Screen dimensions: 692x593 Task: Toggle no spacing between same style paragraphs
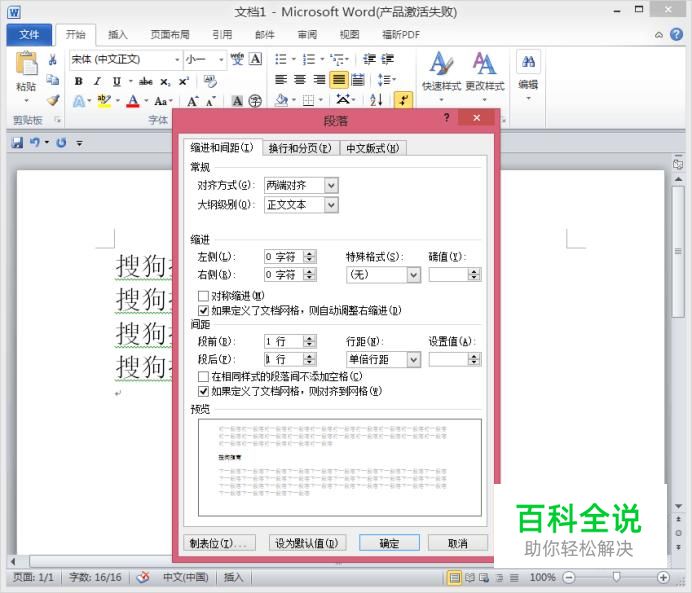tap(203, 376)
